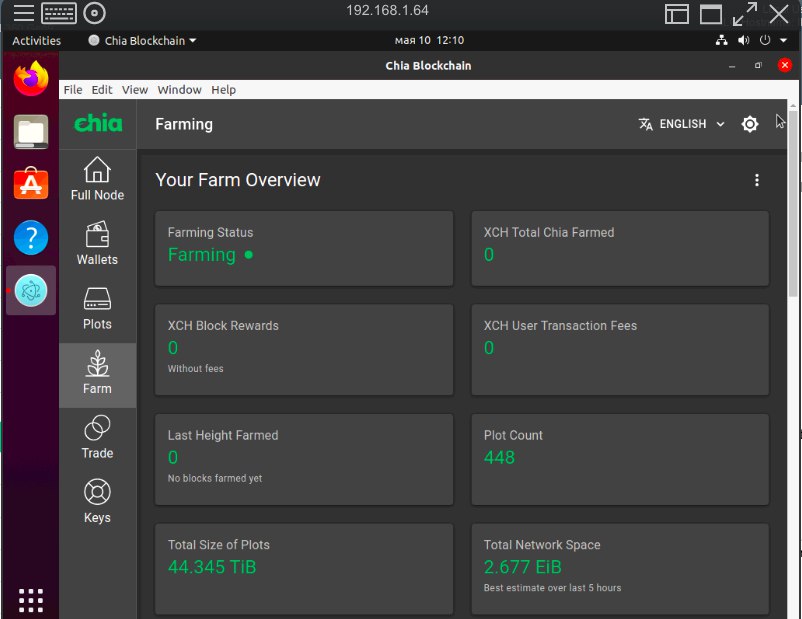Image resolution: width=802 pixels, height=619 pixels.
Task: Click 'No blocks farmed yet' text
Action: pos(215,478)
